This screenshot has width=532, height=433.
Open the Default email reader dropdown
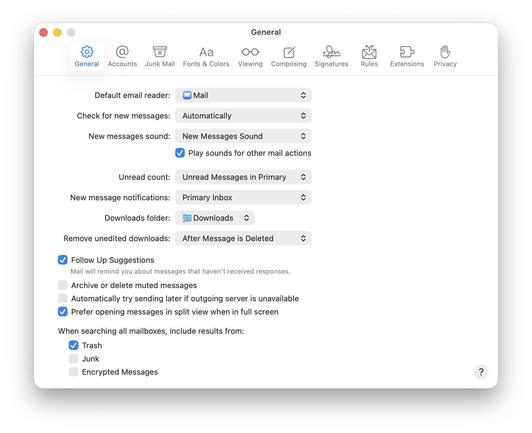243,95
